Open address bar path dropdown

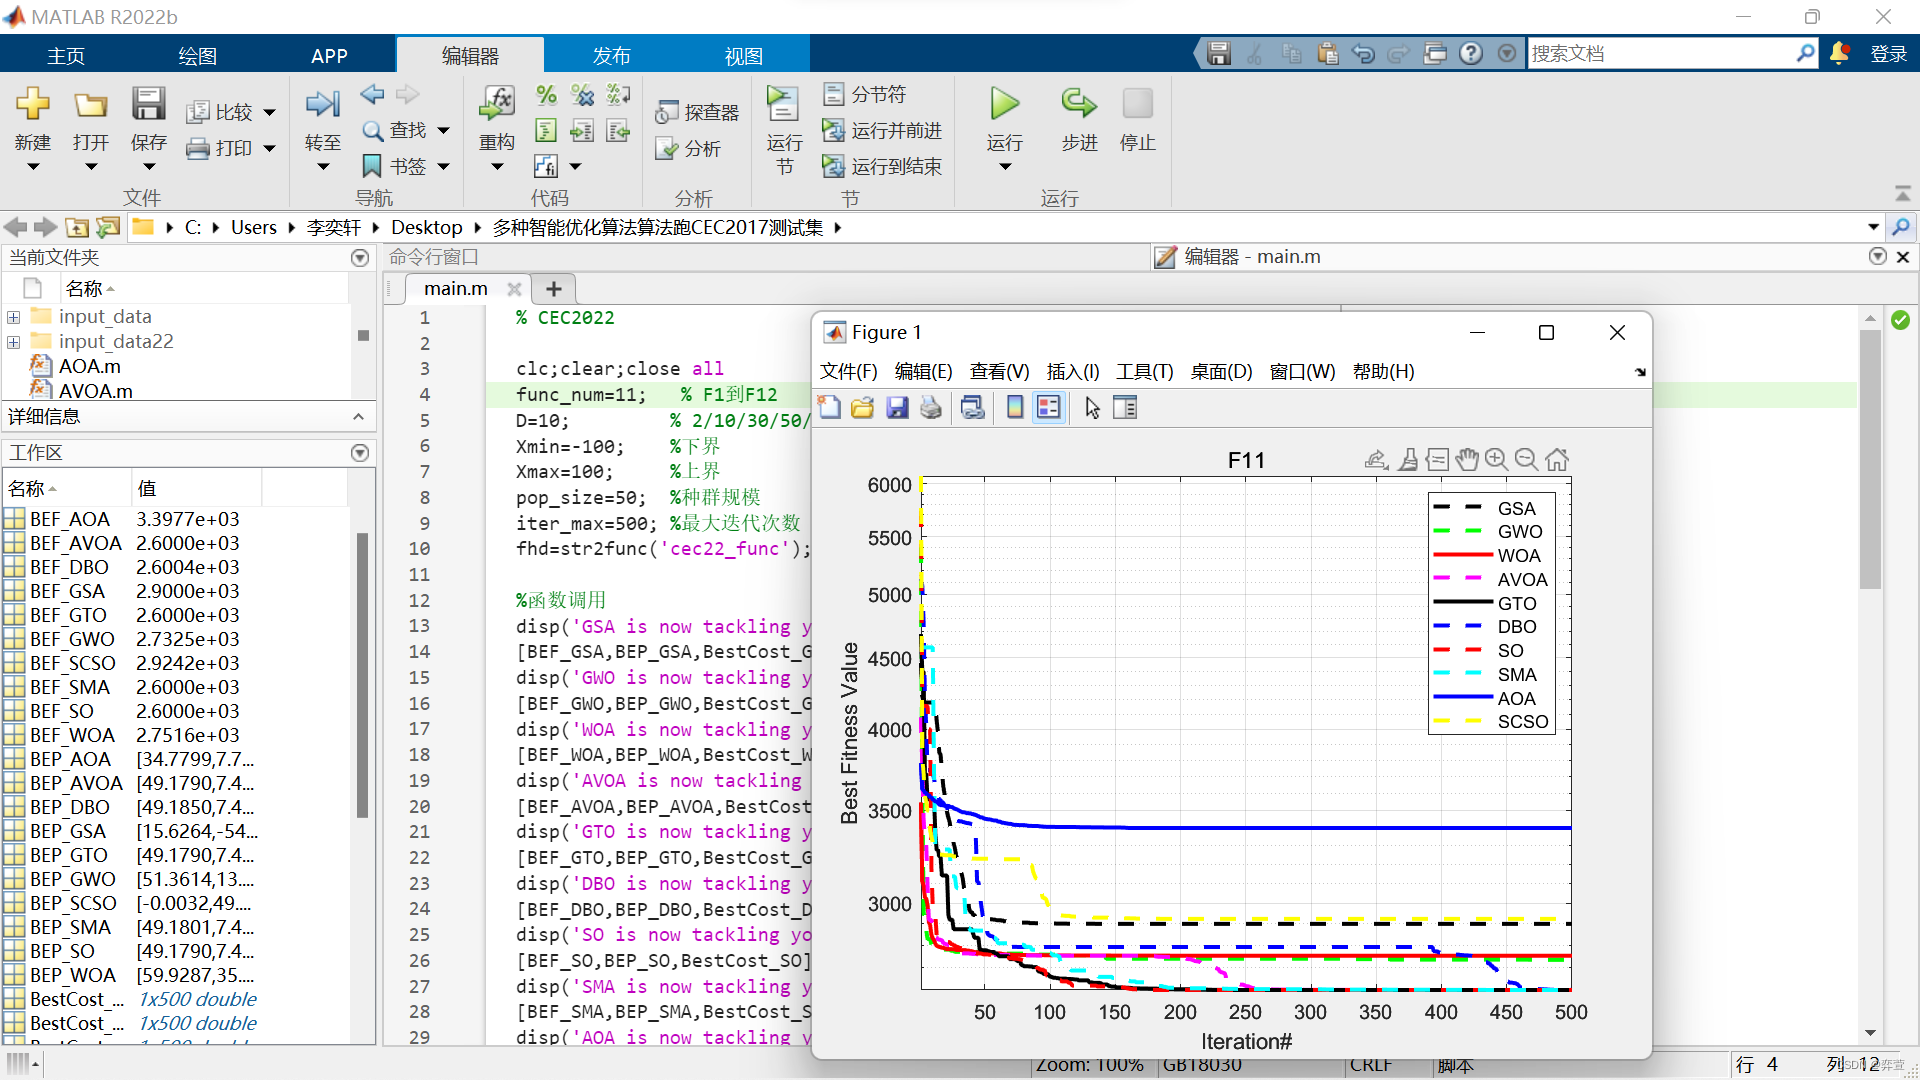point(1873,227)
